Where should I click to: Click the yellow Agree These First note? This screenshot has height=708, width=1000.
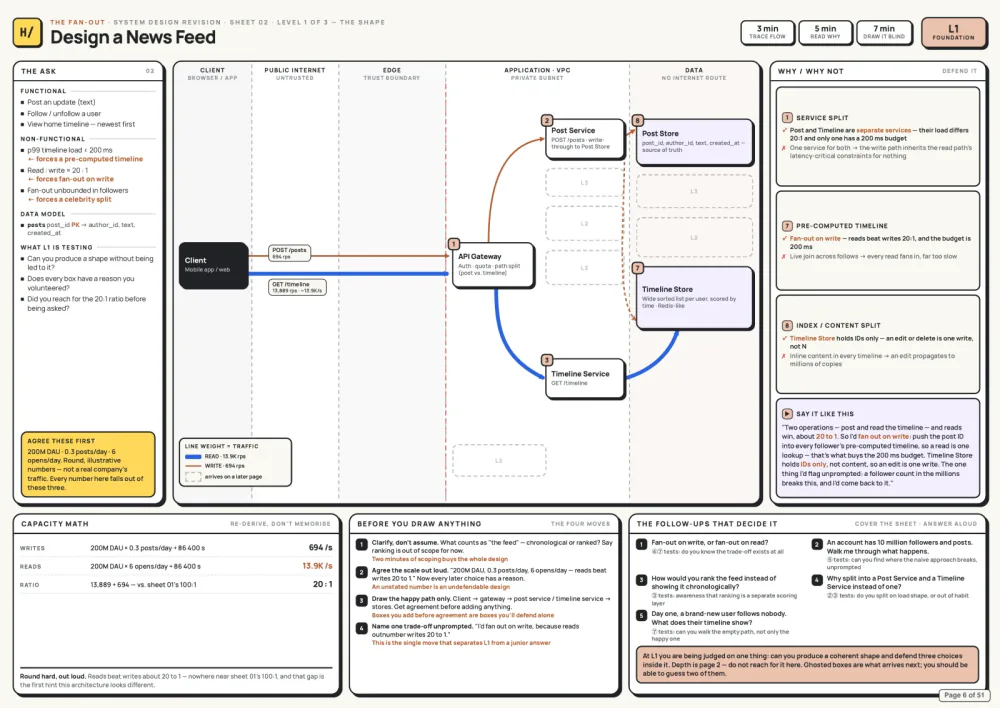[x=88, y=464]
